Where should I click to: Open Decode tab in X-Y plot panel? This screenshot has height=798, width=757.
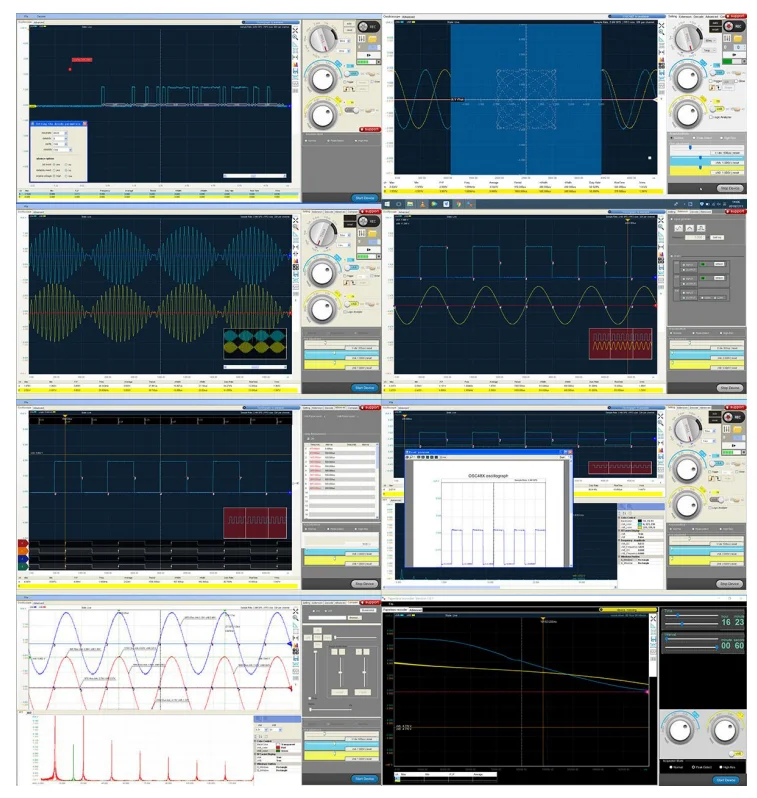[698, 16]
